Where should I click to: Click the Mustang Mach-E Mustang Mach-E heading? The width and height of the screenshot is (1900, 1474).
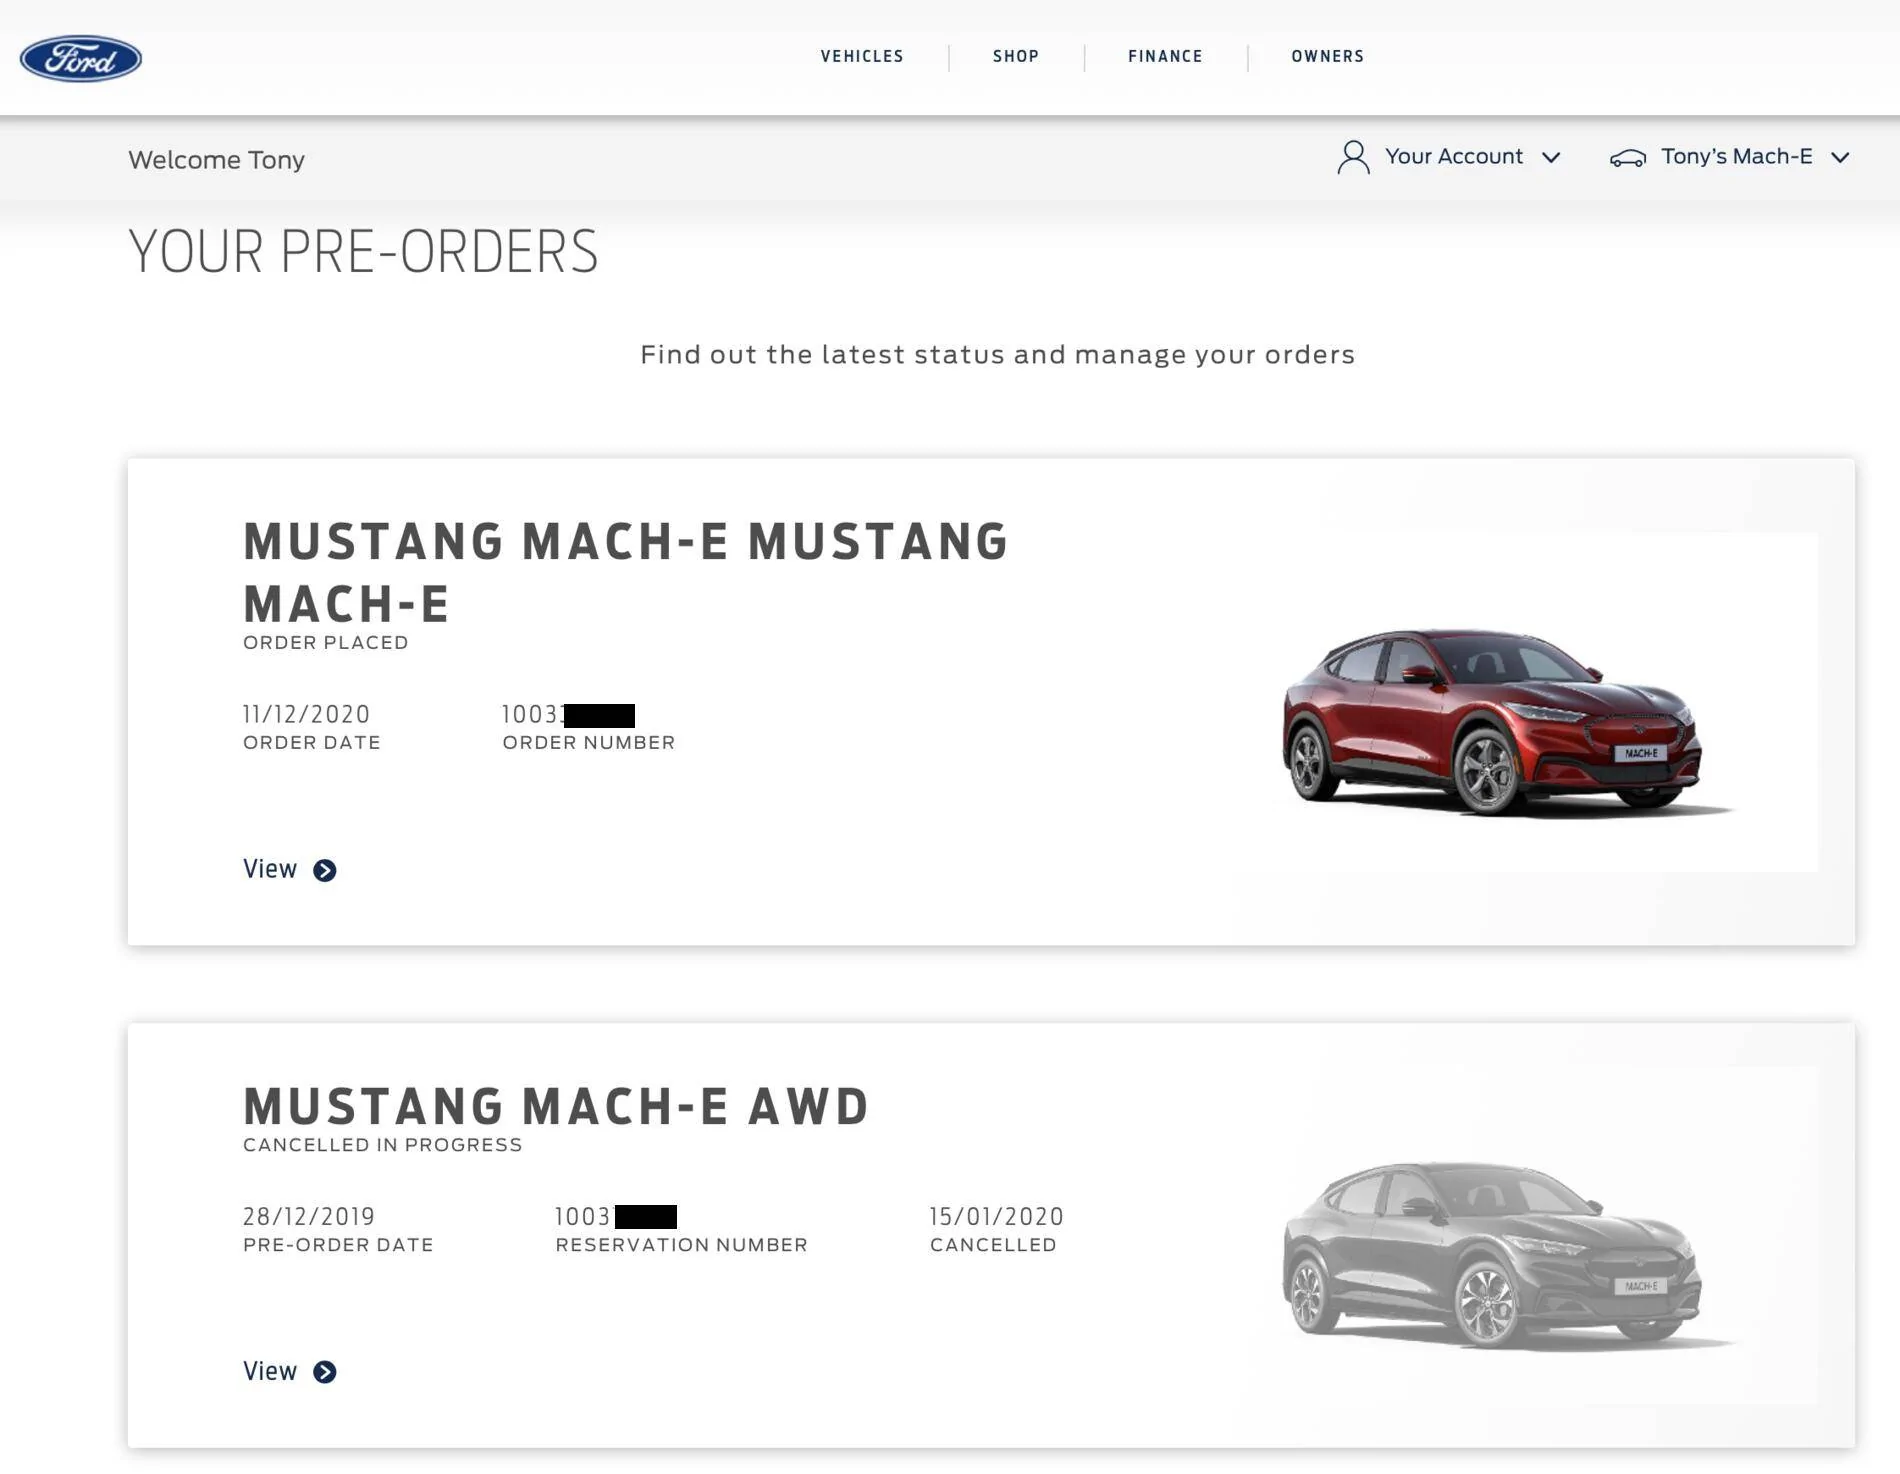pos(626,572)
